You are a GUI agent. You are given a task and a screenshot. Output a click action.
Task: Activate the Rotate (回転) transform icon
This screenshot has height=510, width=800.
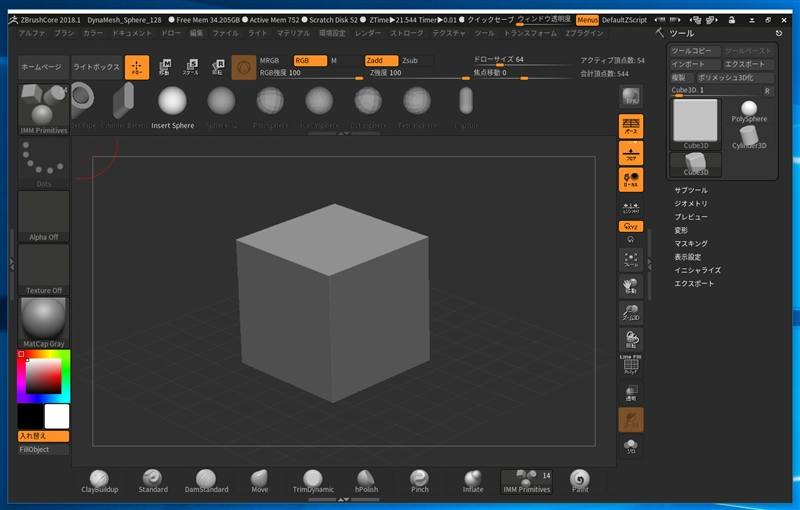(x=218, y=67)
